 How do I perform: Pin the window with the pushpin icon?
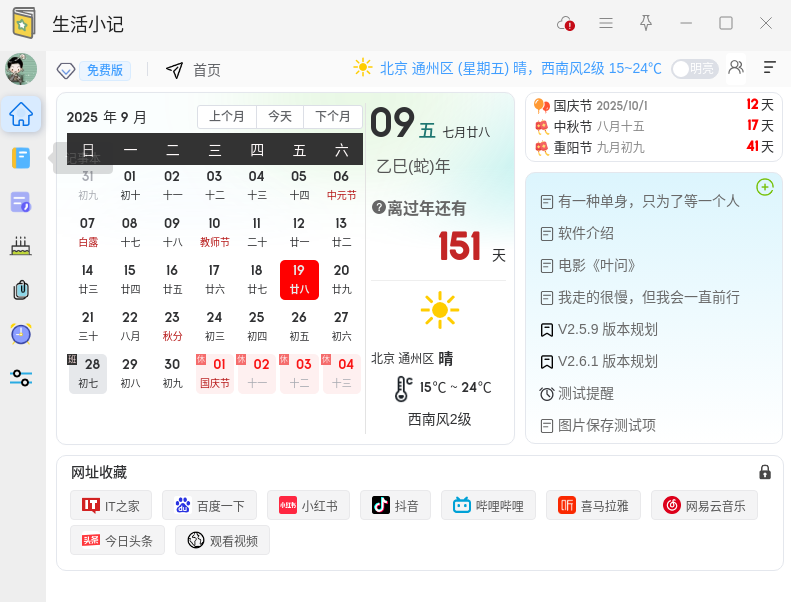[x=646, y=23]
